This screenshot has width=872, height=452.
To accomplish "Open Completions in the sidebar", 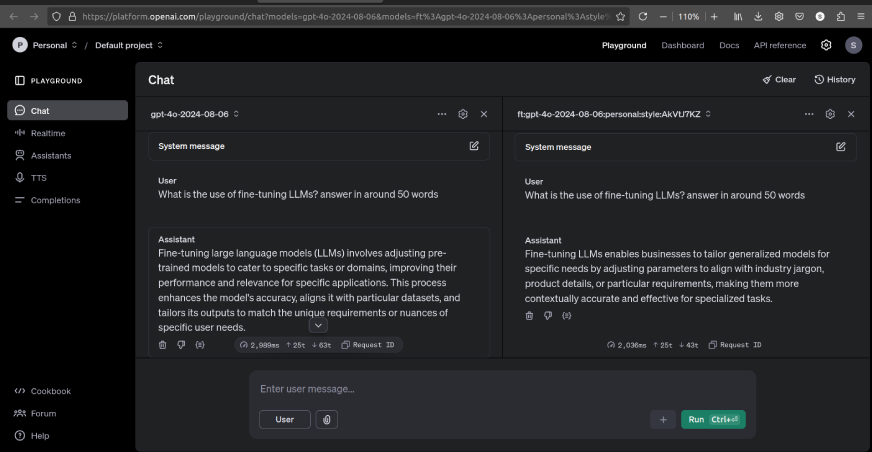I will pyautogui.click(x=47, y=200).
